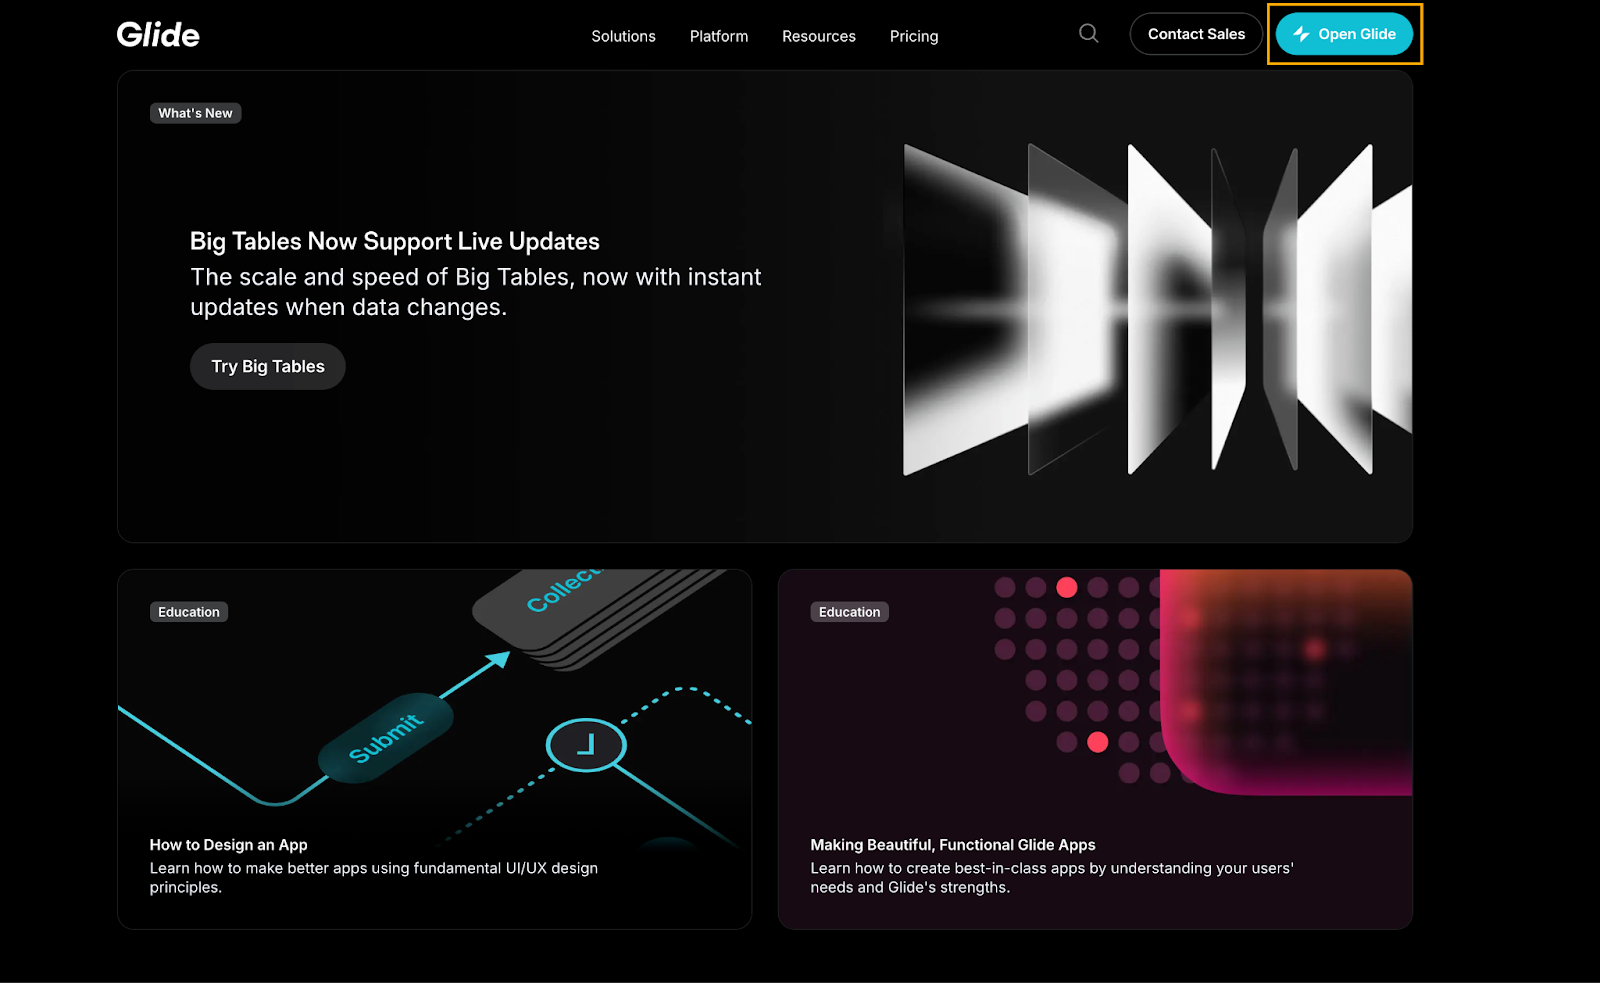
Task: Open the Solutions menu
Action: [623, 36]
